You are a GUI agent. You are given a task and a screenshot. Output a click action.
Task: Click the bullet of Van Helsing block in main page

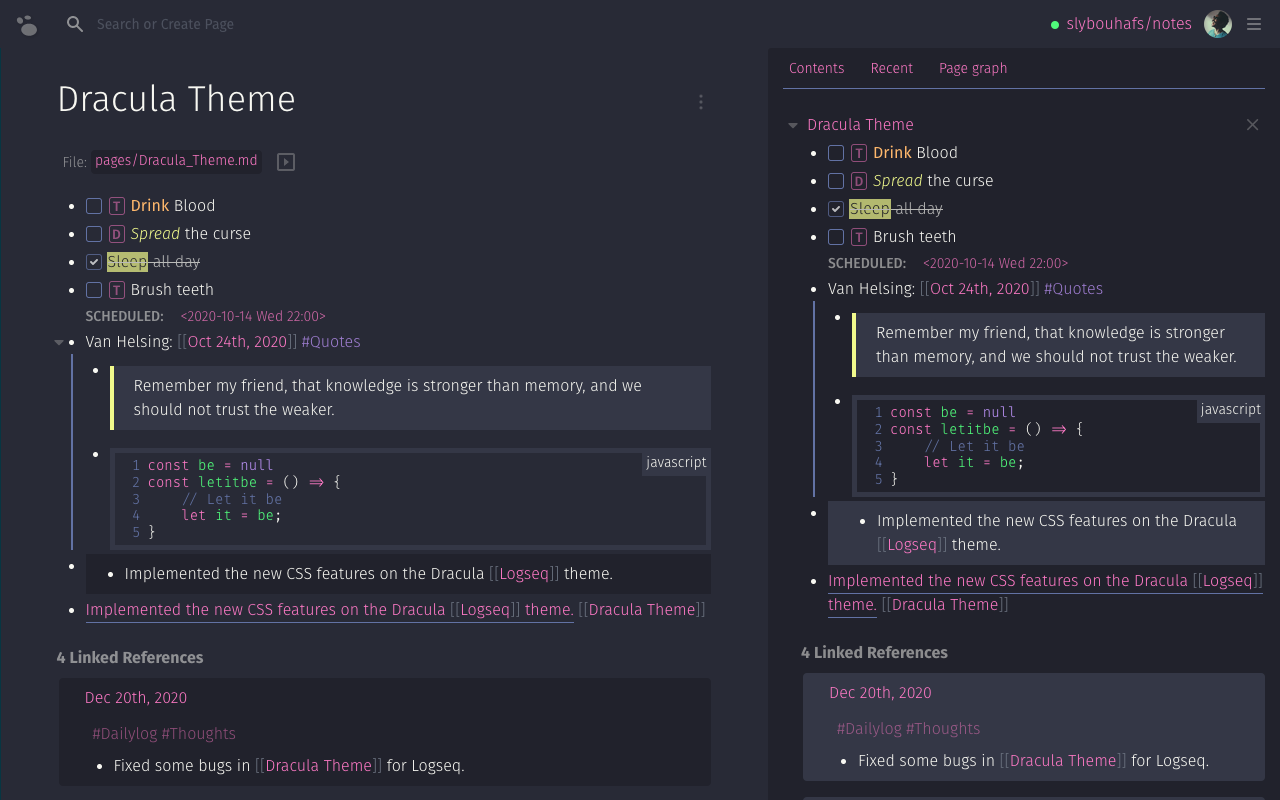click(72, 343)
